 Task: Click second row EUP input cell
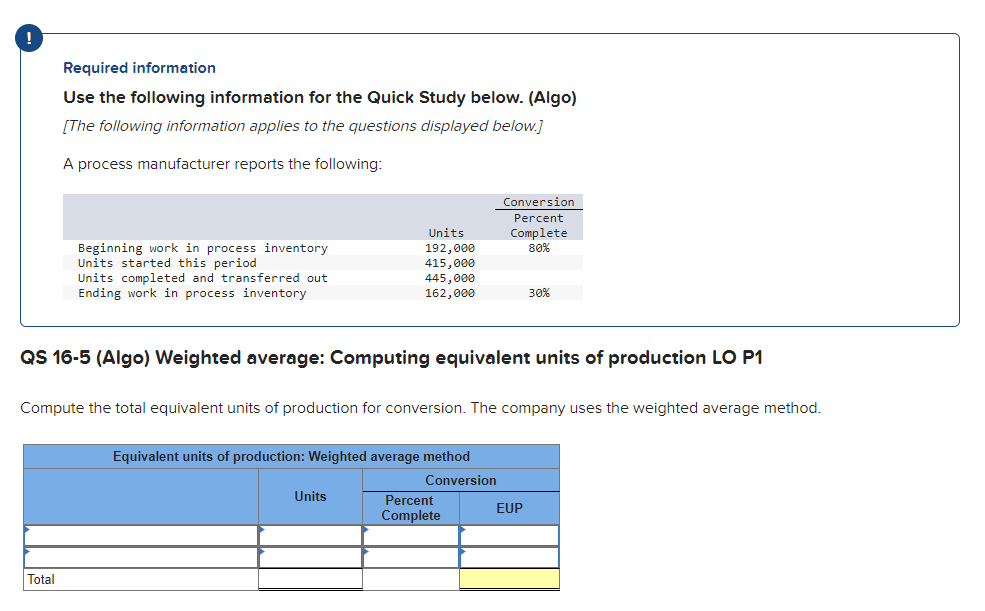tap(509, 558)
